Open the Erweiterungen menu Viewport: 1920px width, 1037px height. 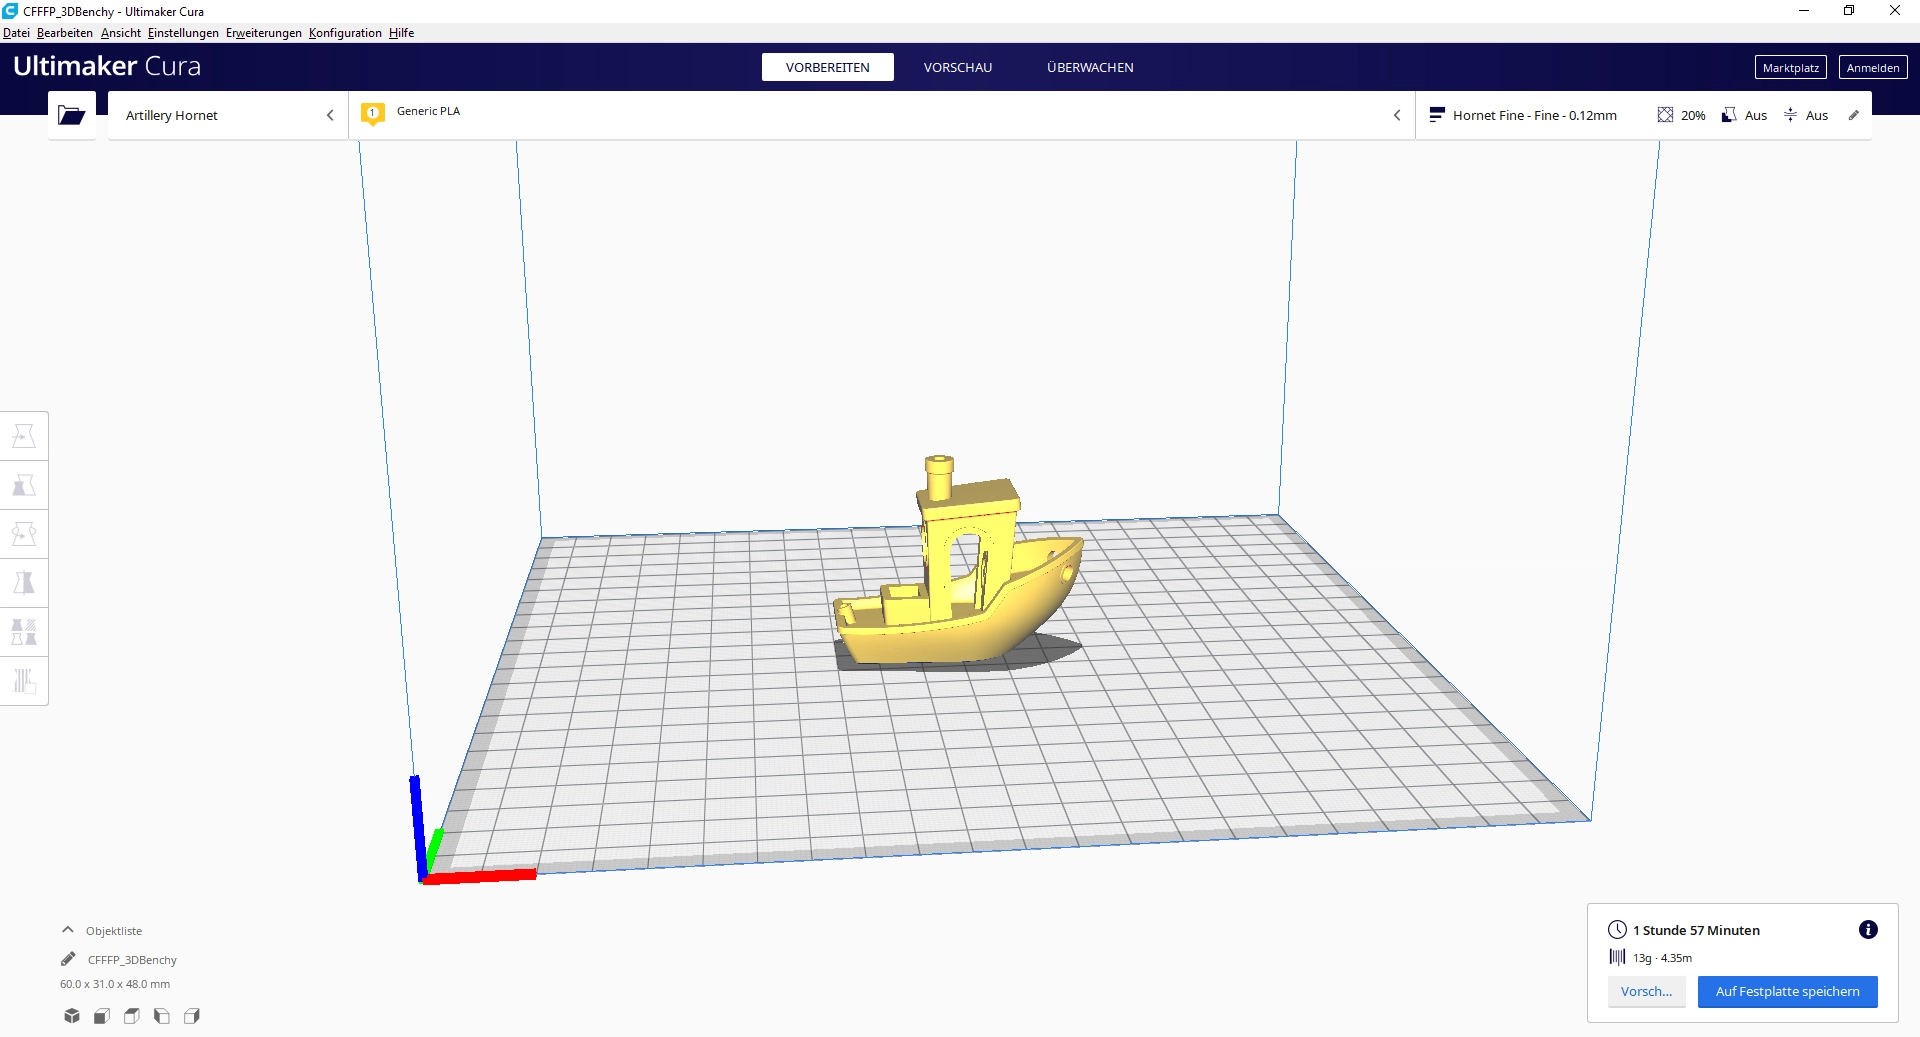click(264, 33)
